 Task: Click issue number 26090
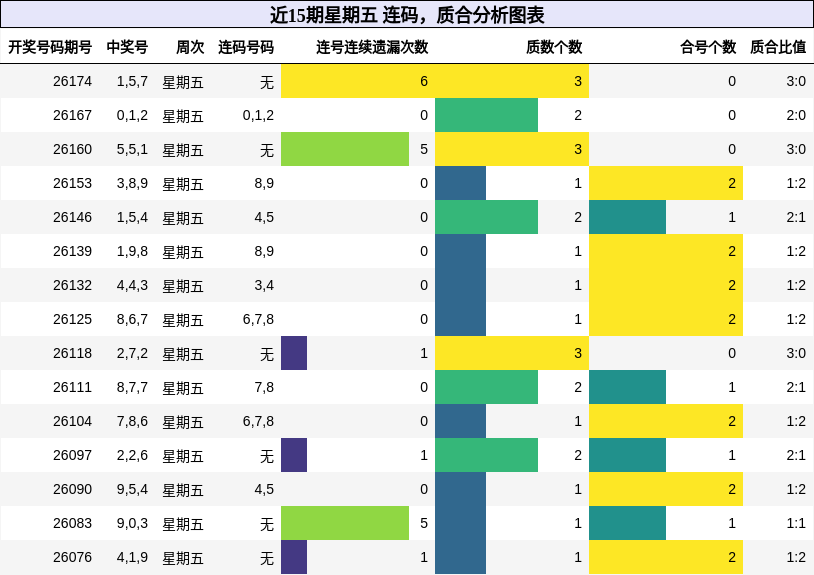click(72, 489)
